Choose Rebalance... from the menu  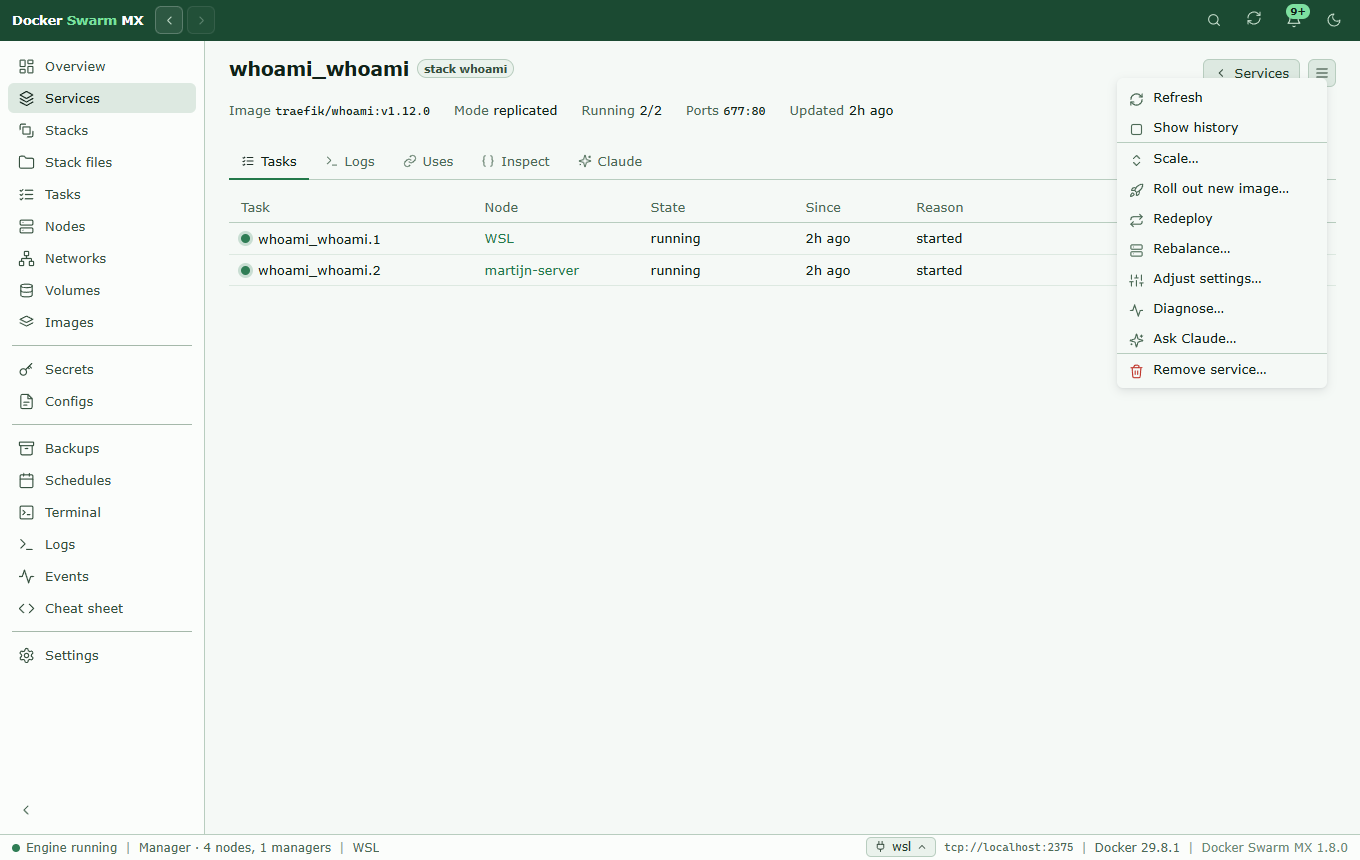1222,248
